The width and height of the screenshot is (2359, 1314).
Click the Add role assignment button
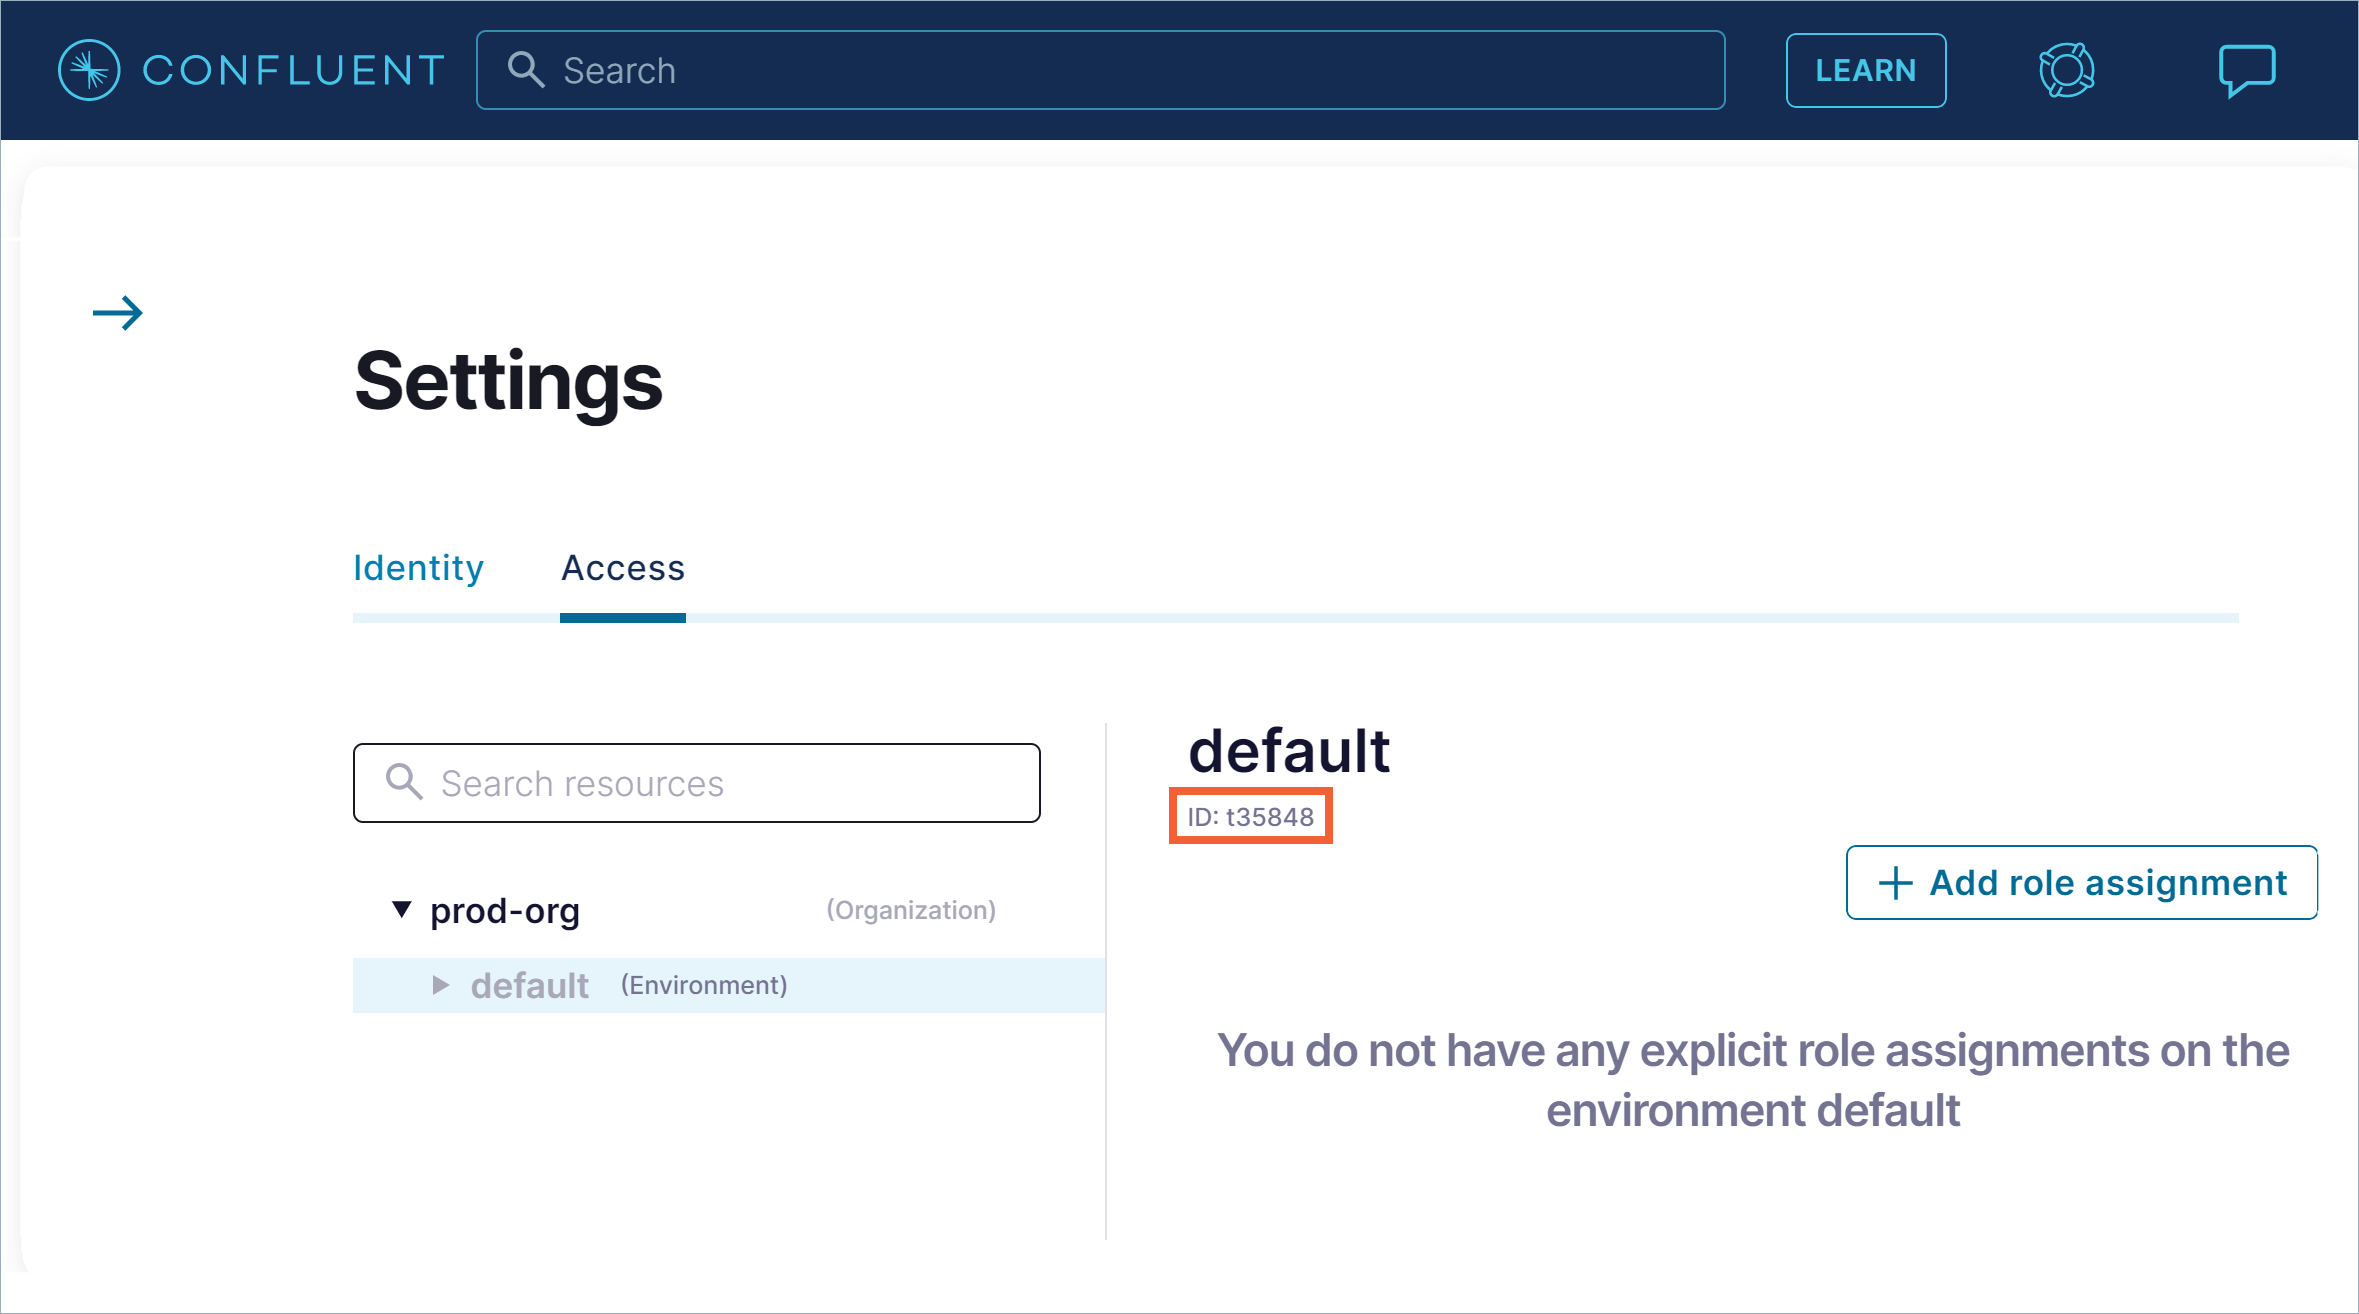[2081, 882]
